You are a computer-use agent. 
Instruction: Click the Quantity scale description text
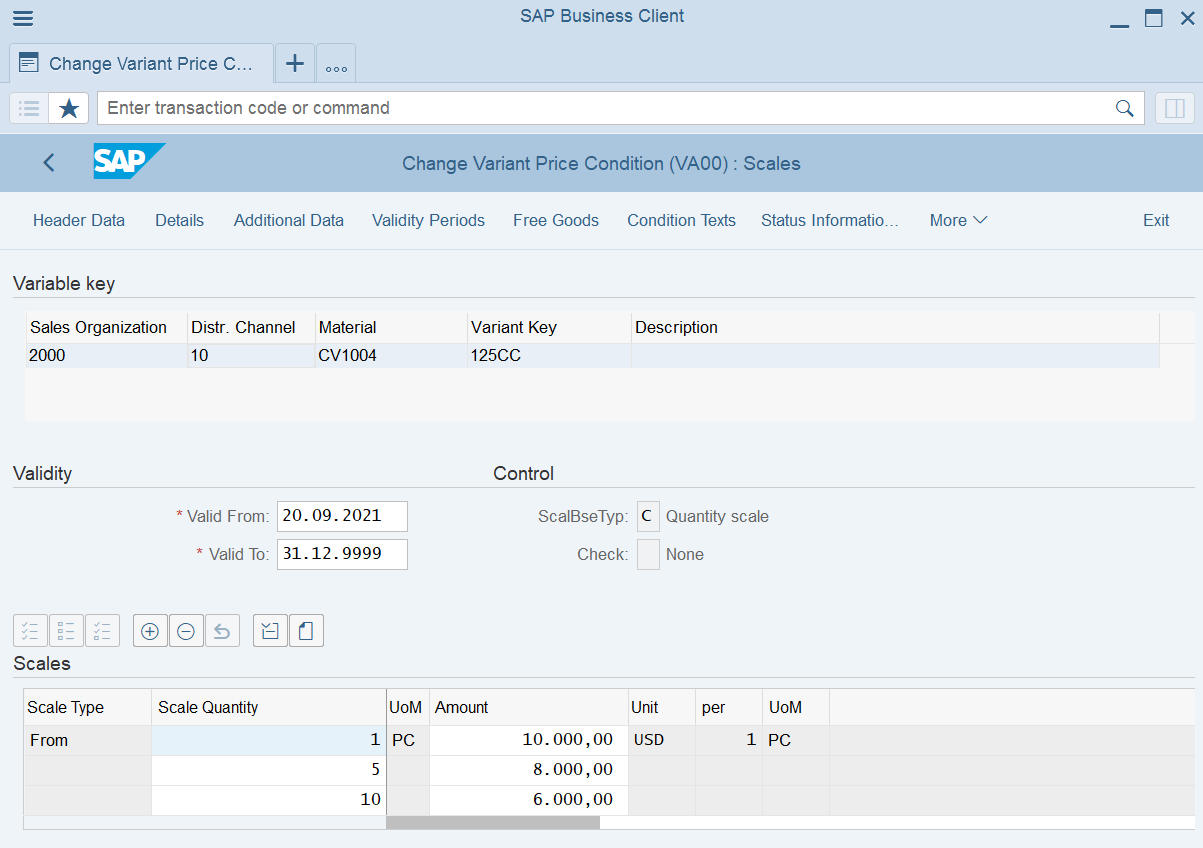pos(717,516)
